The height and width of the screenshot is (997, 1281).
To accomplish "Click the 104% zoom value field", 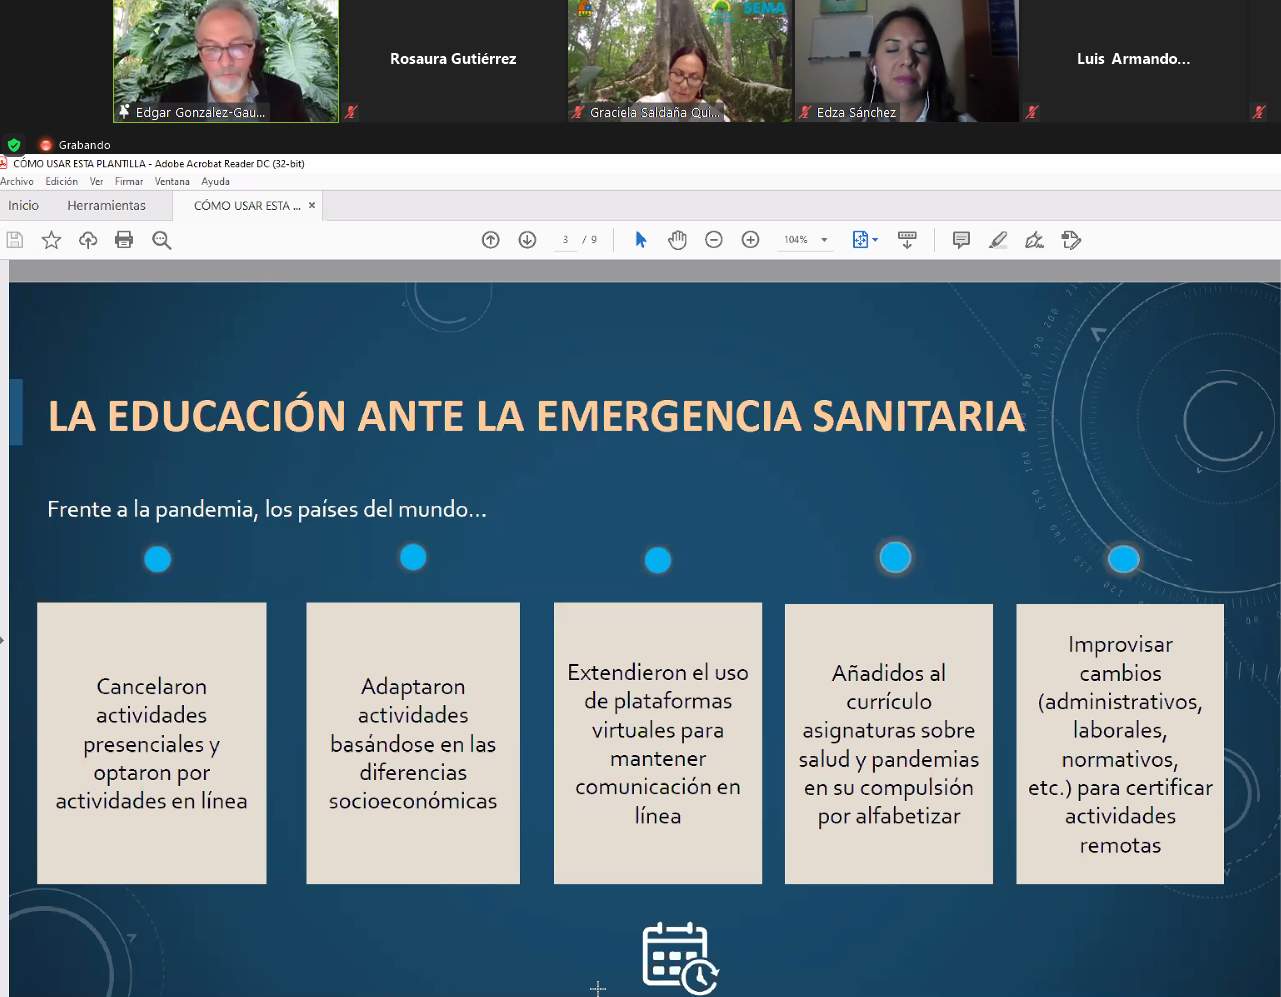I will pyautogui.click(x=796, y=240).
